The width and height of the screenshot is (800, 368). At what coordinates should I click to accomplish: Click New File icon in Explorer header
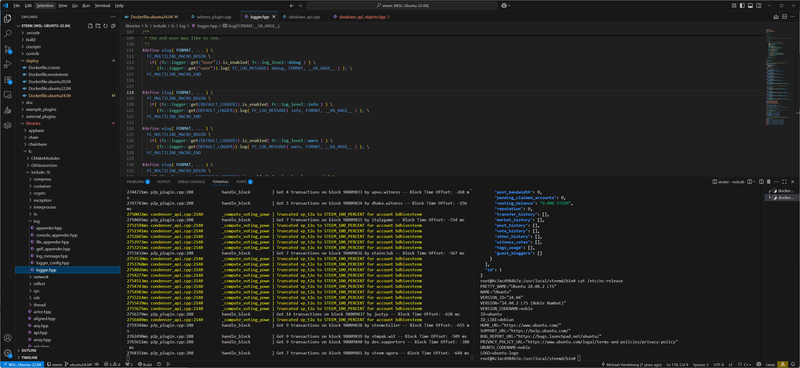pos(90,26)
